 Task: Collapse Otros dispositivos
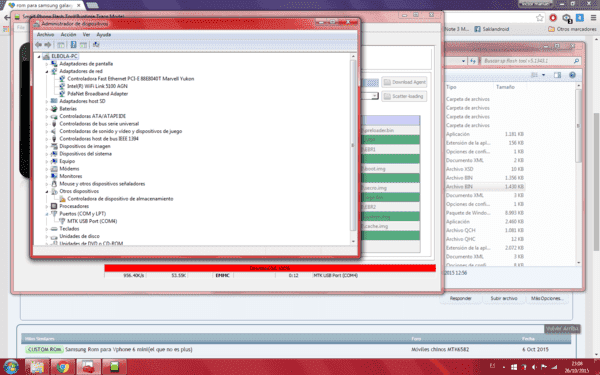[47, 191]
